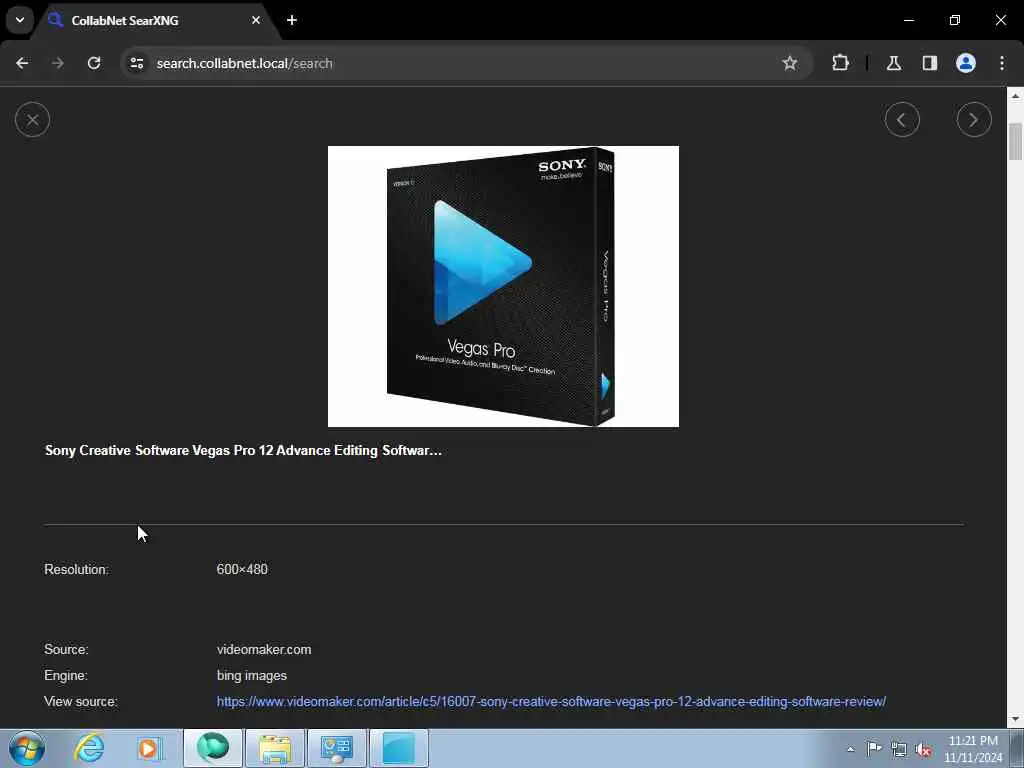Click the Show desktop strip
Screen dimensions: 1024x768
click(x=1017, y=748)
